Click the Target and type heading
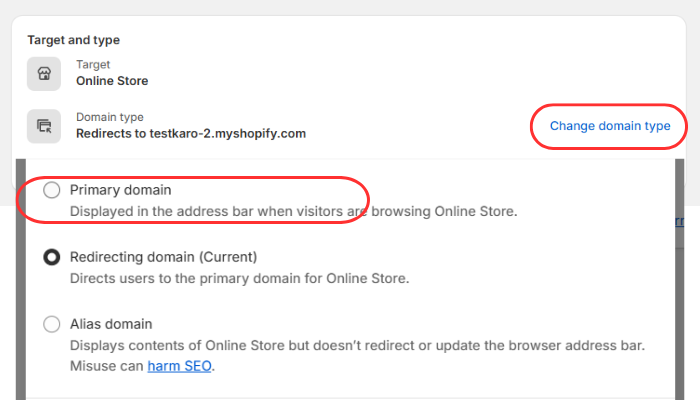 pyautogui.click(x=73, y=40)
